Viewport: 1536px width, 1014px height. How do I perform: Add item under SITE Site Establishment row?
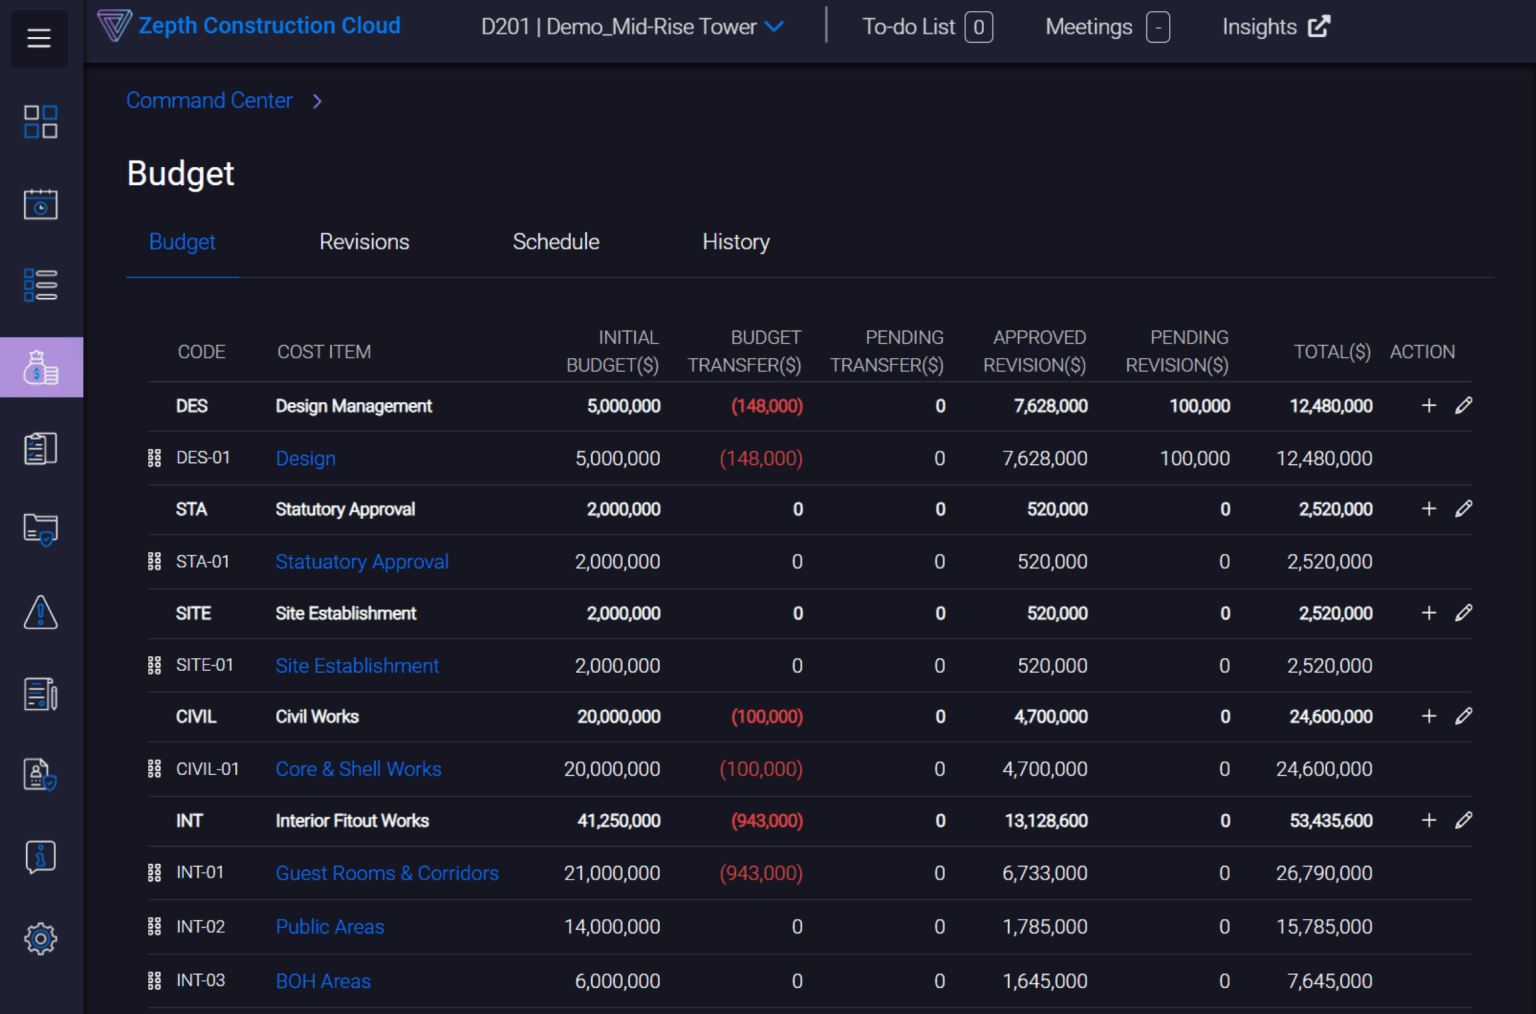tap(1429, 613)
